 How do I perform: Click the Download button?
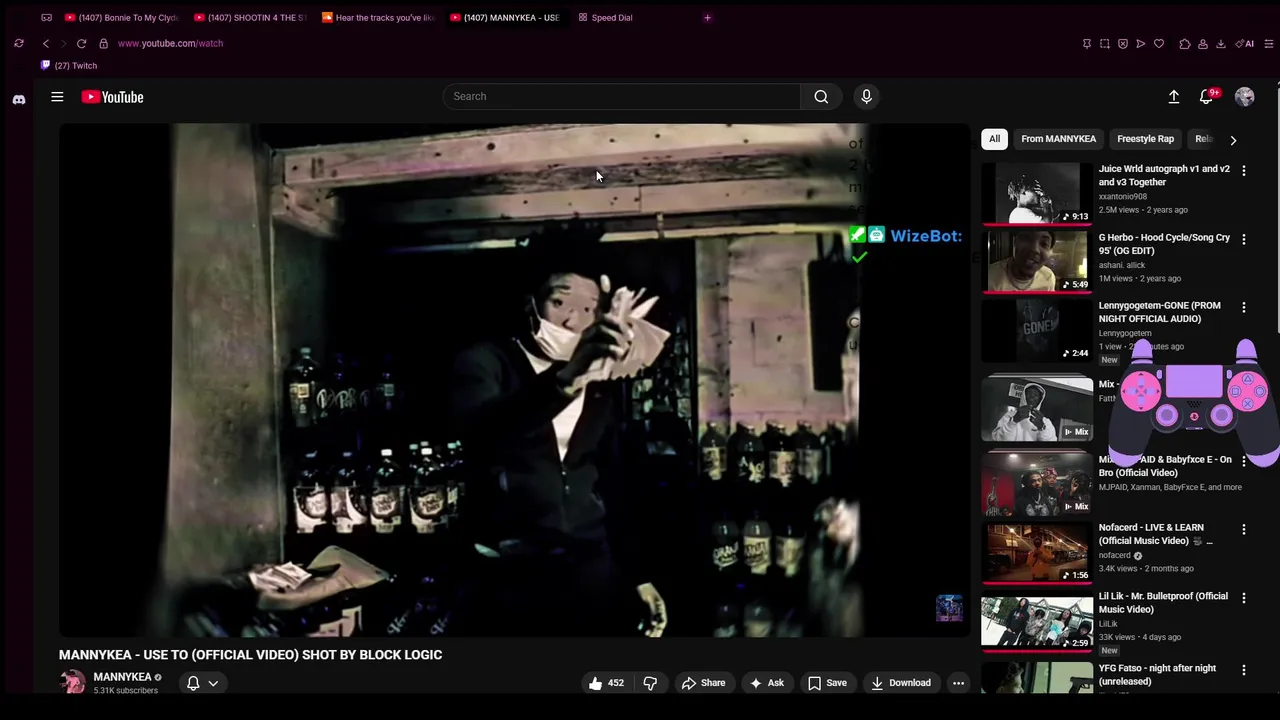point(900,683)
